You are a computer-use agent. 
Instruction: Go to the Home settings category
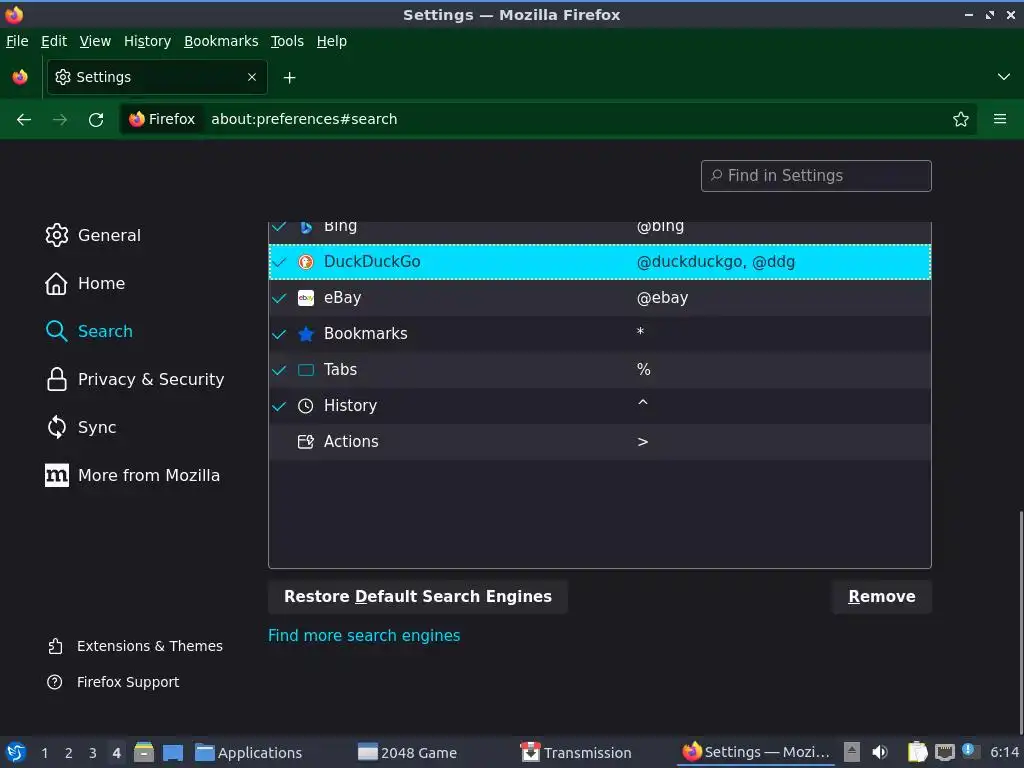[85, 283]
